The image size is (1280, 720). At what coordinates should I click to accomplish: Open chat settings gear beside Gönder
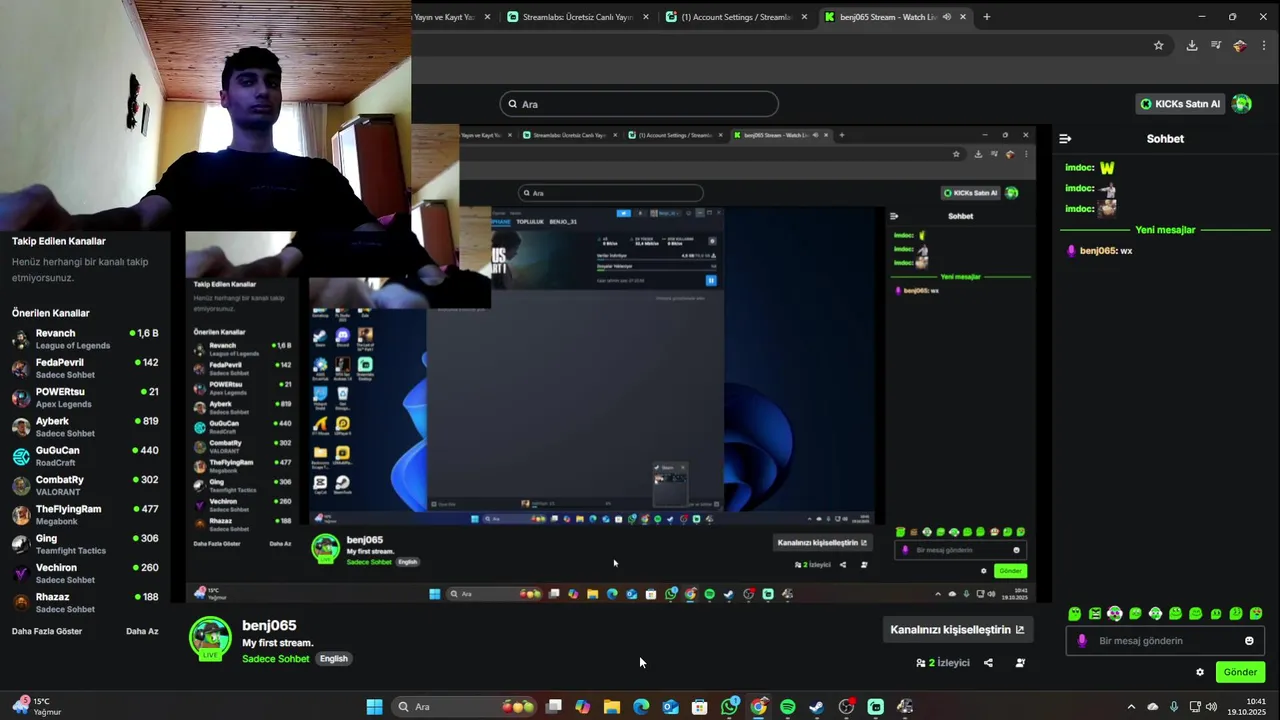(1200, 672)
